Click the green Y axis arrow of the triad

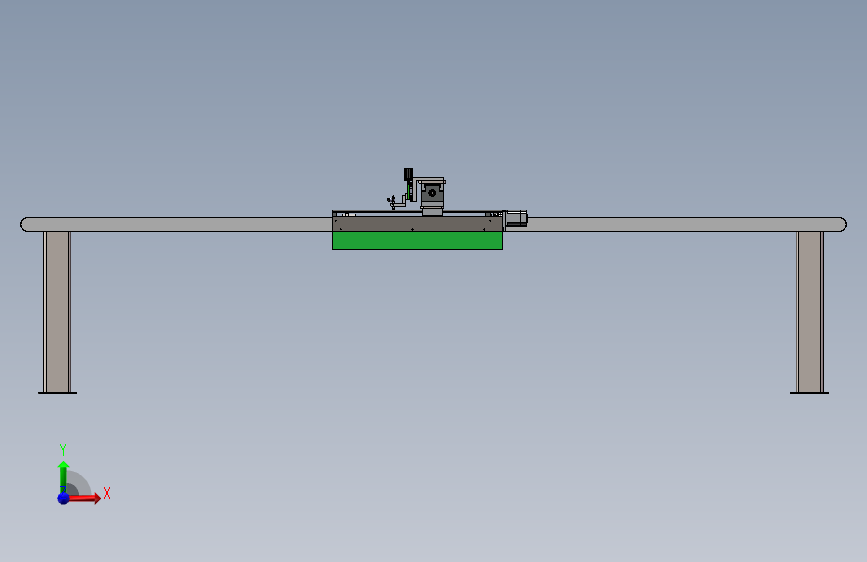tap(63, 476)
